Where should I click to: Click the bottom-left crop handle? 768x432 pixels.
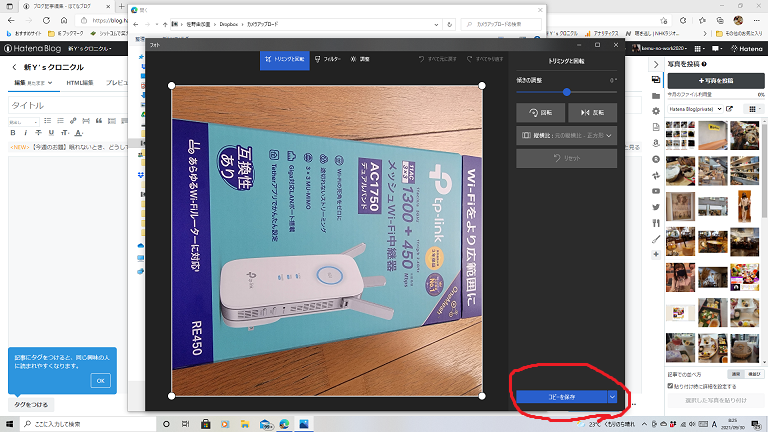171,396
